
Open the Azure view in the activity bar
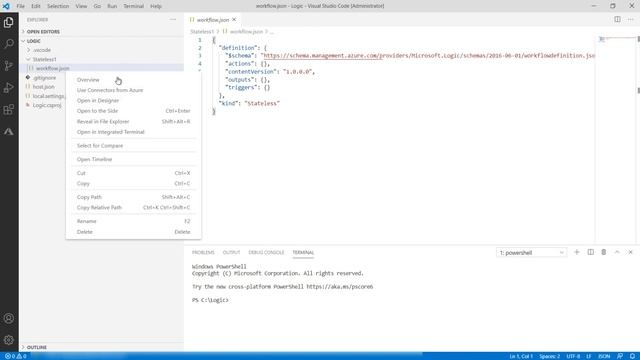click(x=9, y=131)
